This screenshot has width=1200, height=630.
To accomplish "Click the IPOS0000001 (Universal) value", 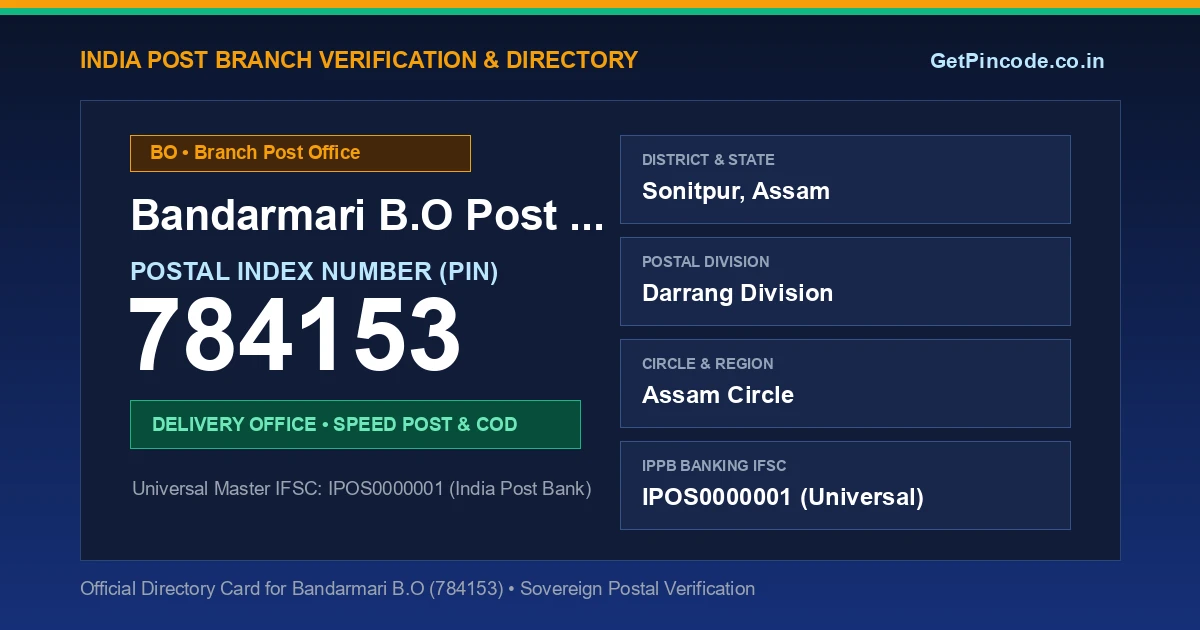I will pyautogui.click(x=783, y=497).
